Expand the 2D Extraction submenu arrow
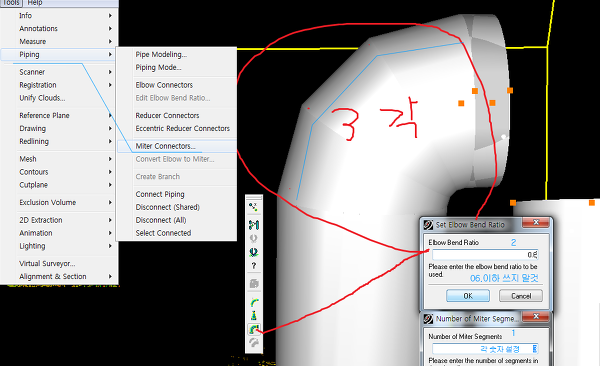600x366 pixels. pos(110,220)
